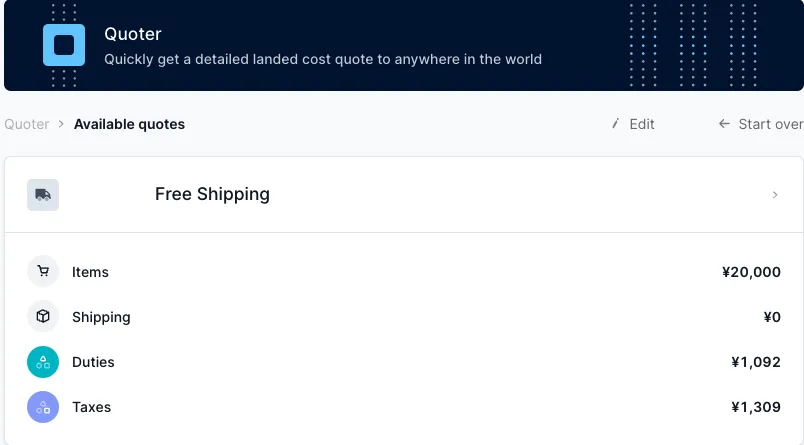Click the shipping truck icon

[43, 195]
